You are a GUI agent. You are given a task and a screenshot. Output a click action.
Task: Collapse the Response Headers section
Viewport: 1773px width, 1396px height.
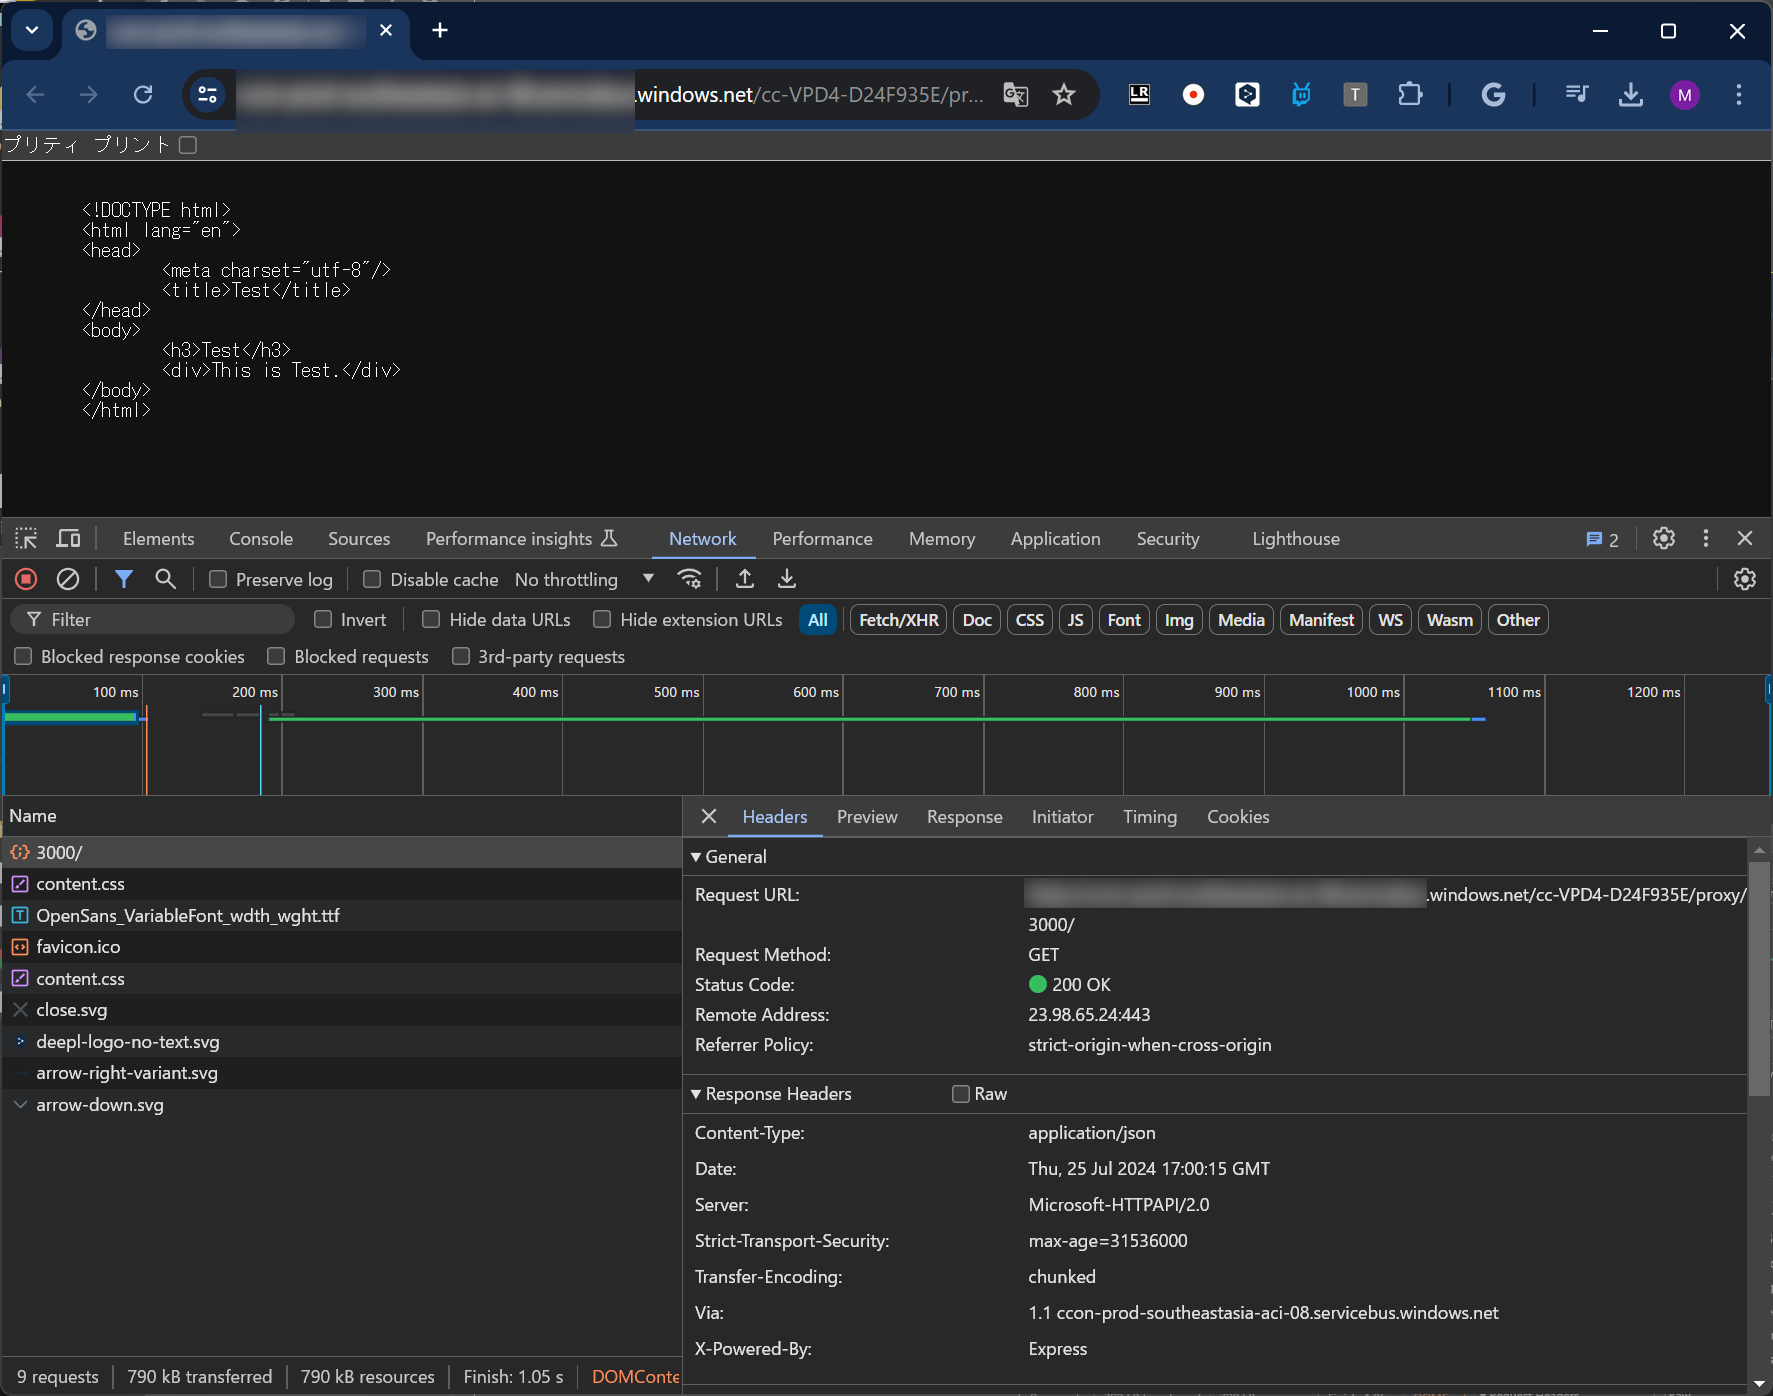pyautogui.click(x=697, y=1094)
